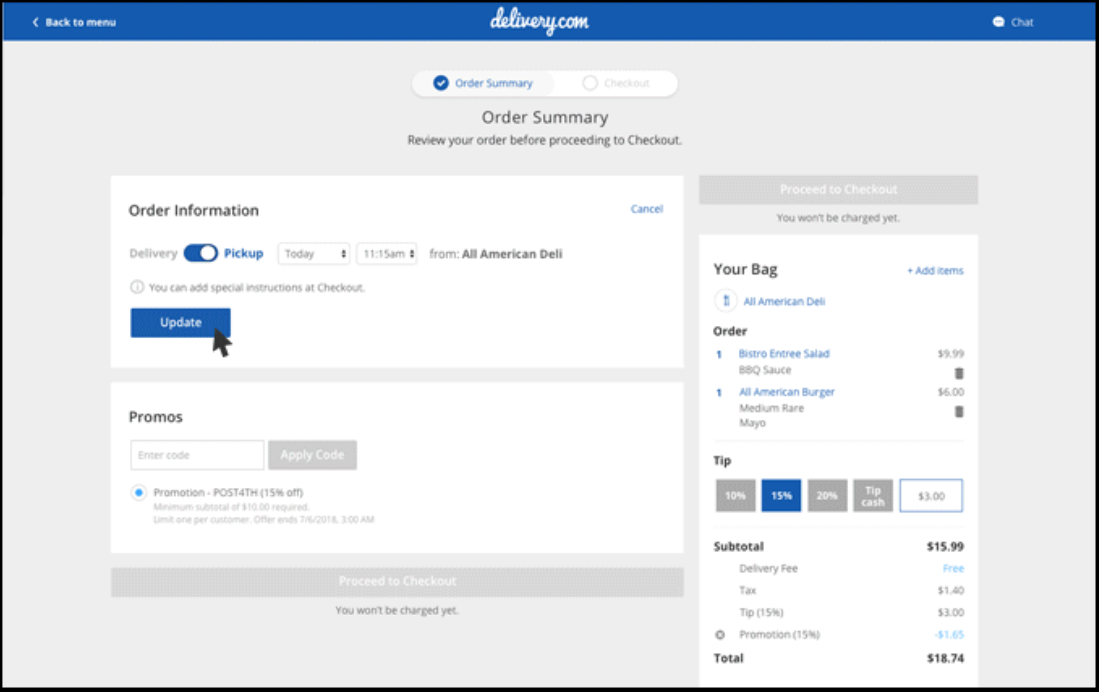Select the POST4TH promotion radio button

[x=138, y=493]
